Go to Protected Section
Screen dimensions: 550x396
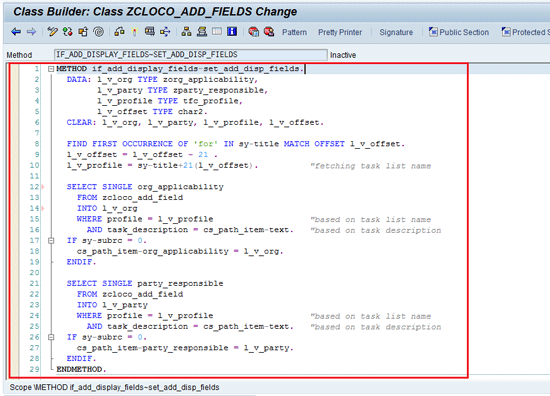point(525,32)
